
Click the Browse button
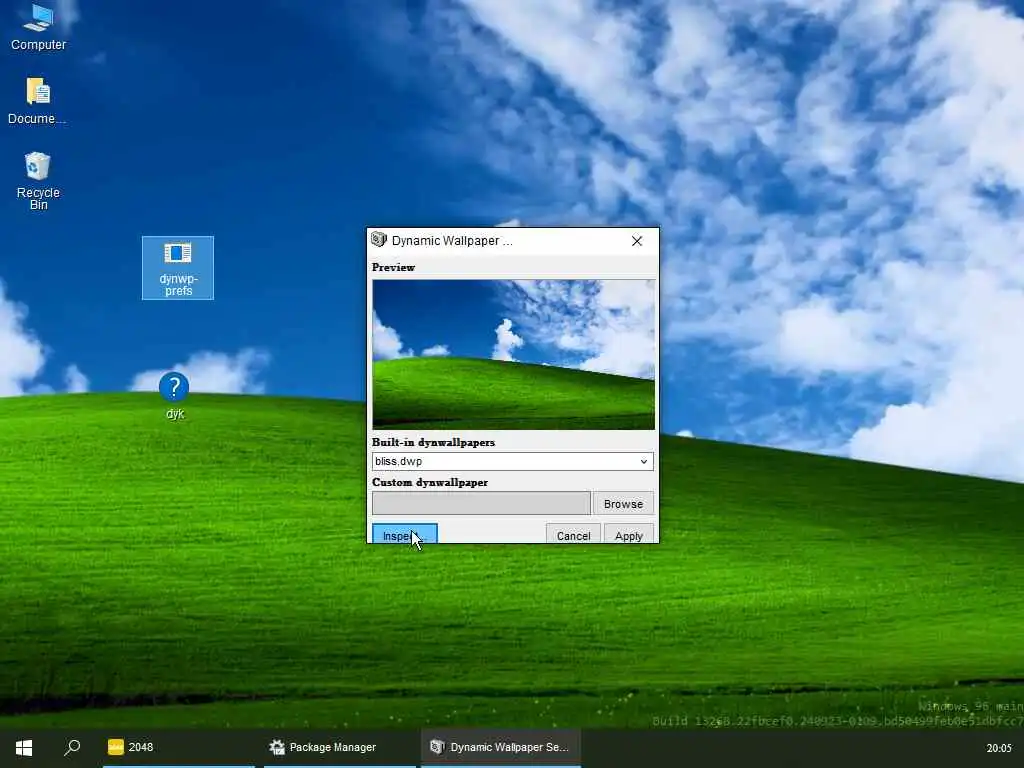coord(623,504)
